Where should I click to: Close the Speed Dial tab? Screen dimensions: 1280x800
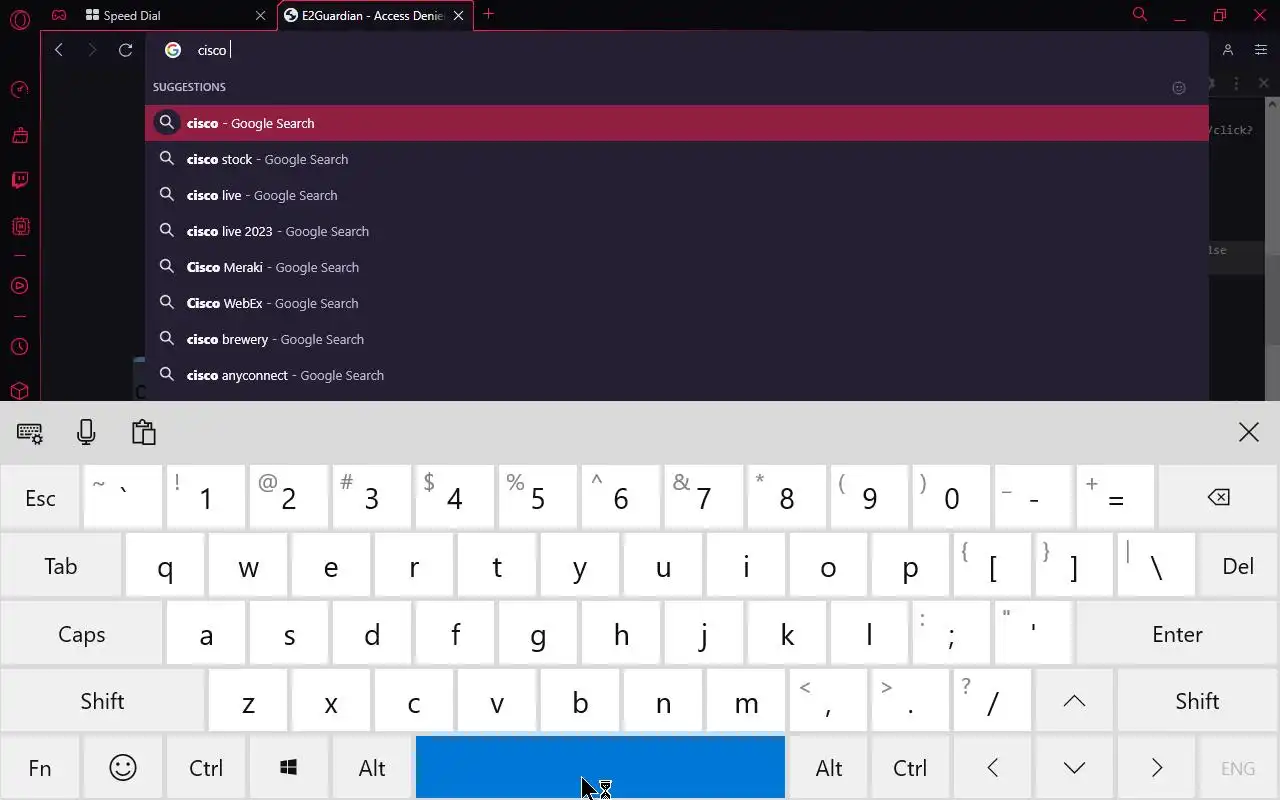pyautogui.click(x=261, y=16)
